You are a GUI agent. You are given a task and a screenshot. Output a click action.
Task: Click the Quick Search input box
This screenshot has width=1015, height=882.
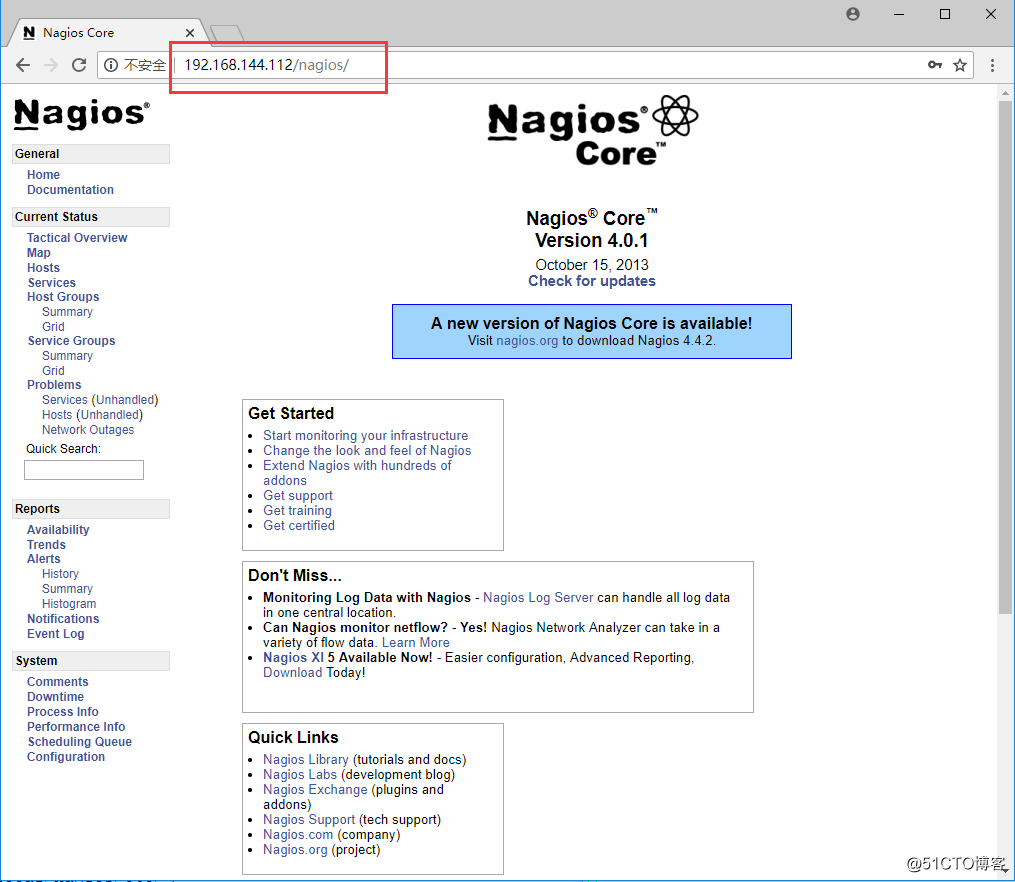84,470
